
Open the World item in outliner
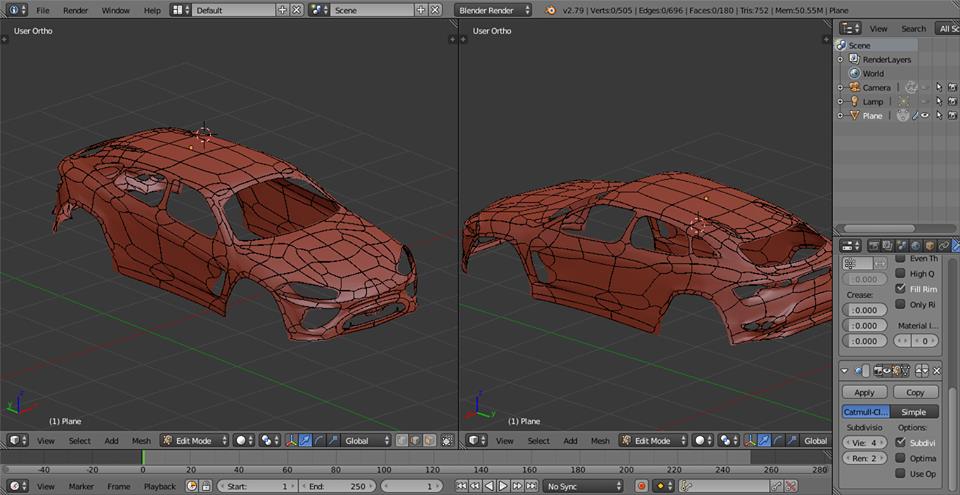[x=872, y=73]
